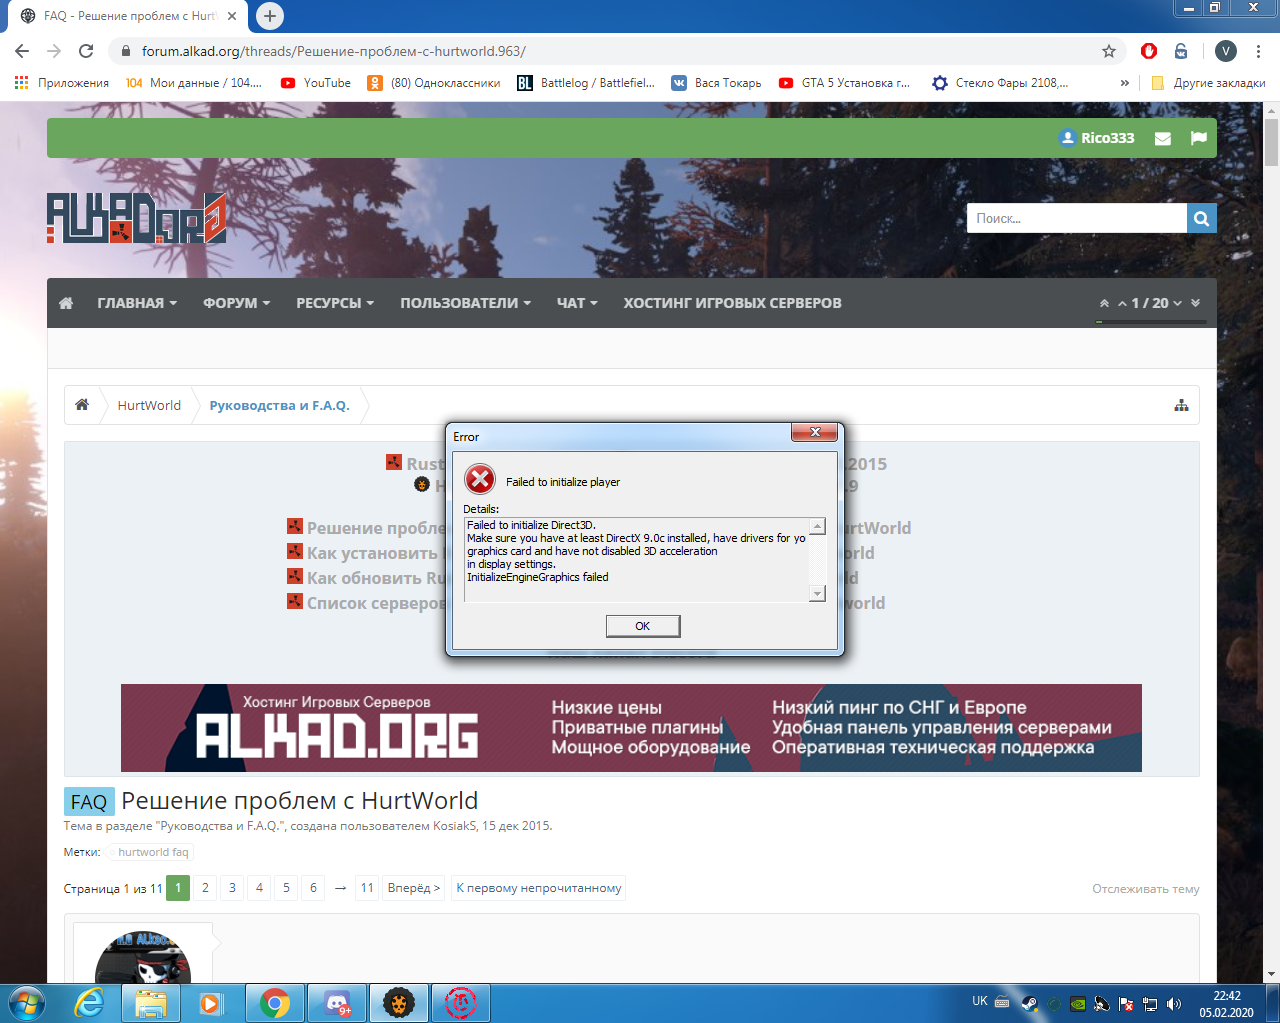Open Discord from the taskbar
1280x1023 pixels.
(337, 1002)
